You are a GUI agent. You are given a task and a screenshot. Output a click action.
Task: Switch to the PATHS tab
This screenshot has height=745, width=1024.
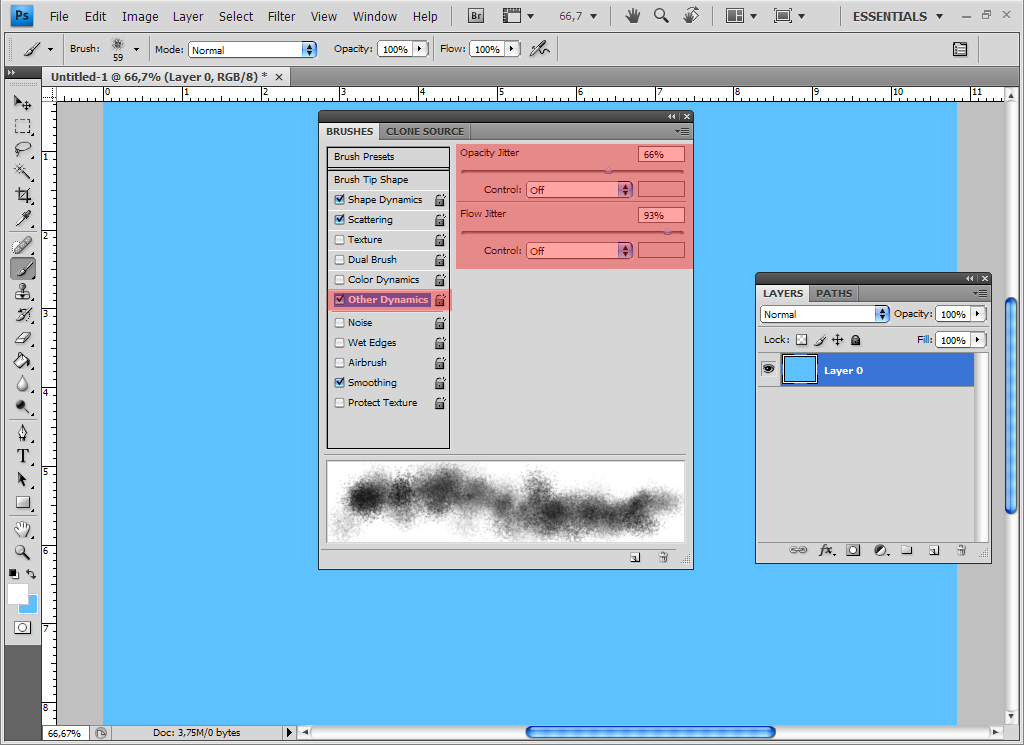click(x=834, y=294)
